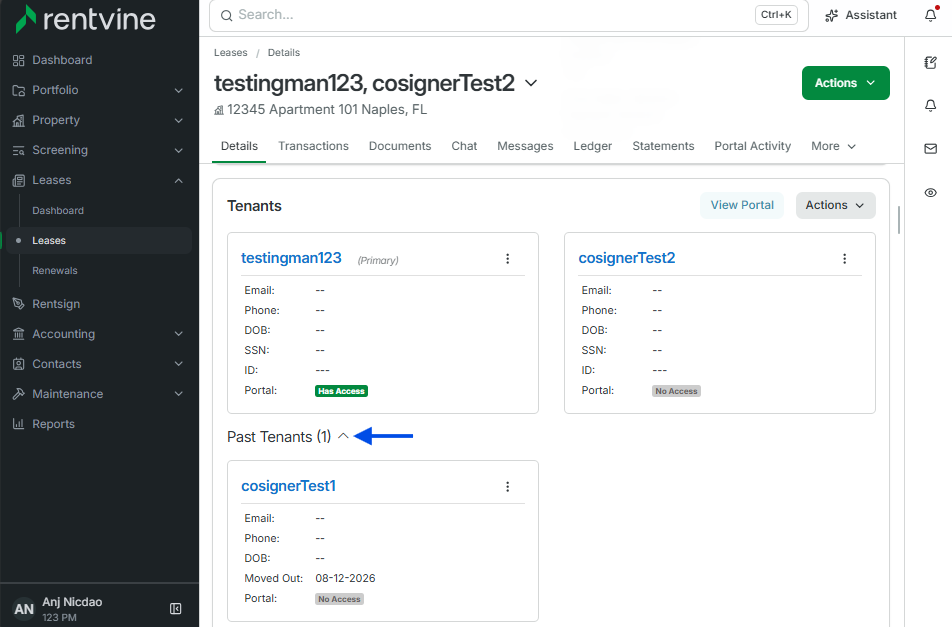The image size is (952, 627).
Task: Click the Portfolio folder icon
Action: 19,90
